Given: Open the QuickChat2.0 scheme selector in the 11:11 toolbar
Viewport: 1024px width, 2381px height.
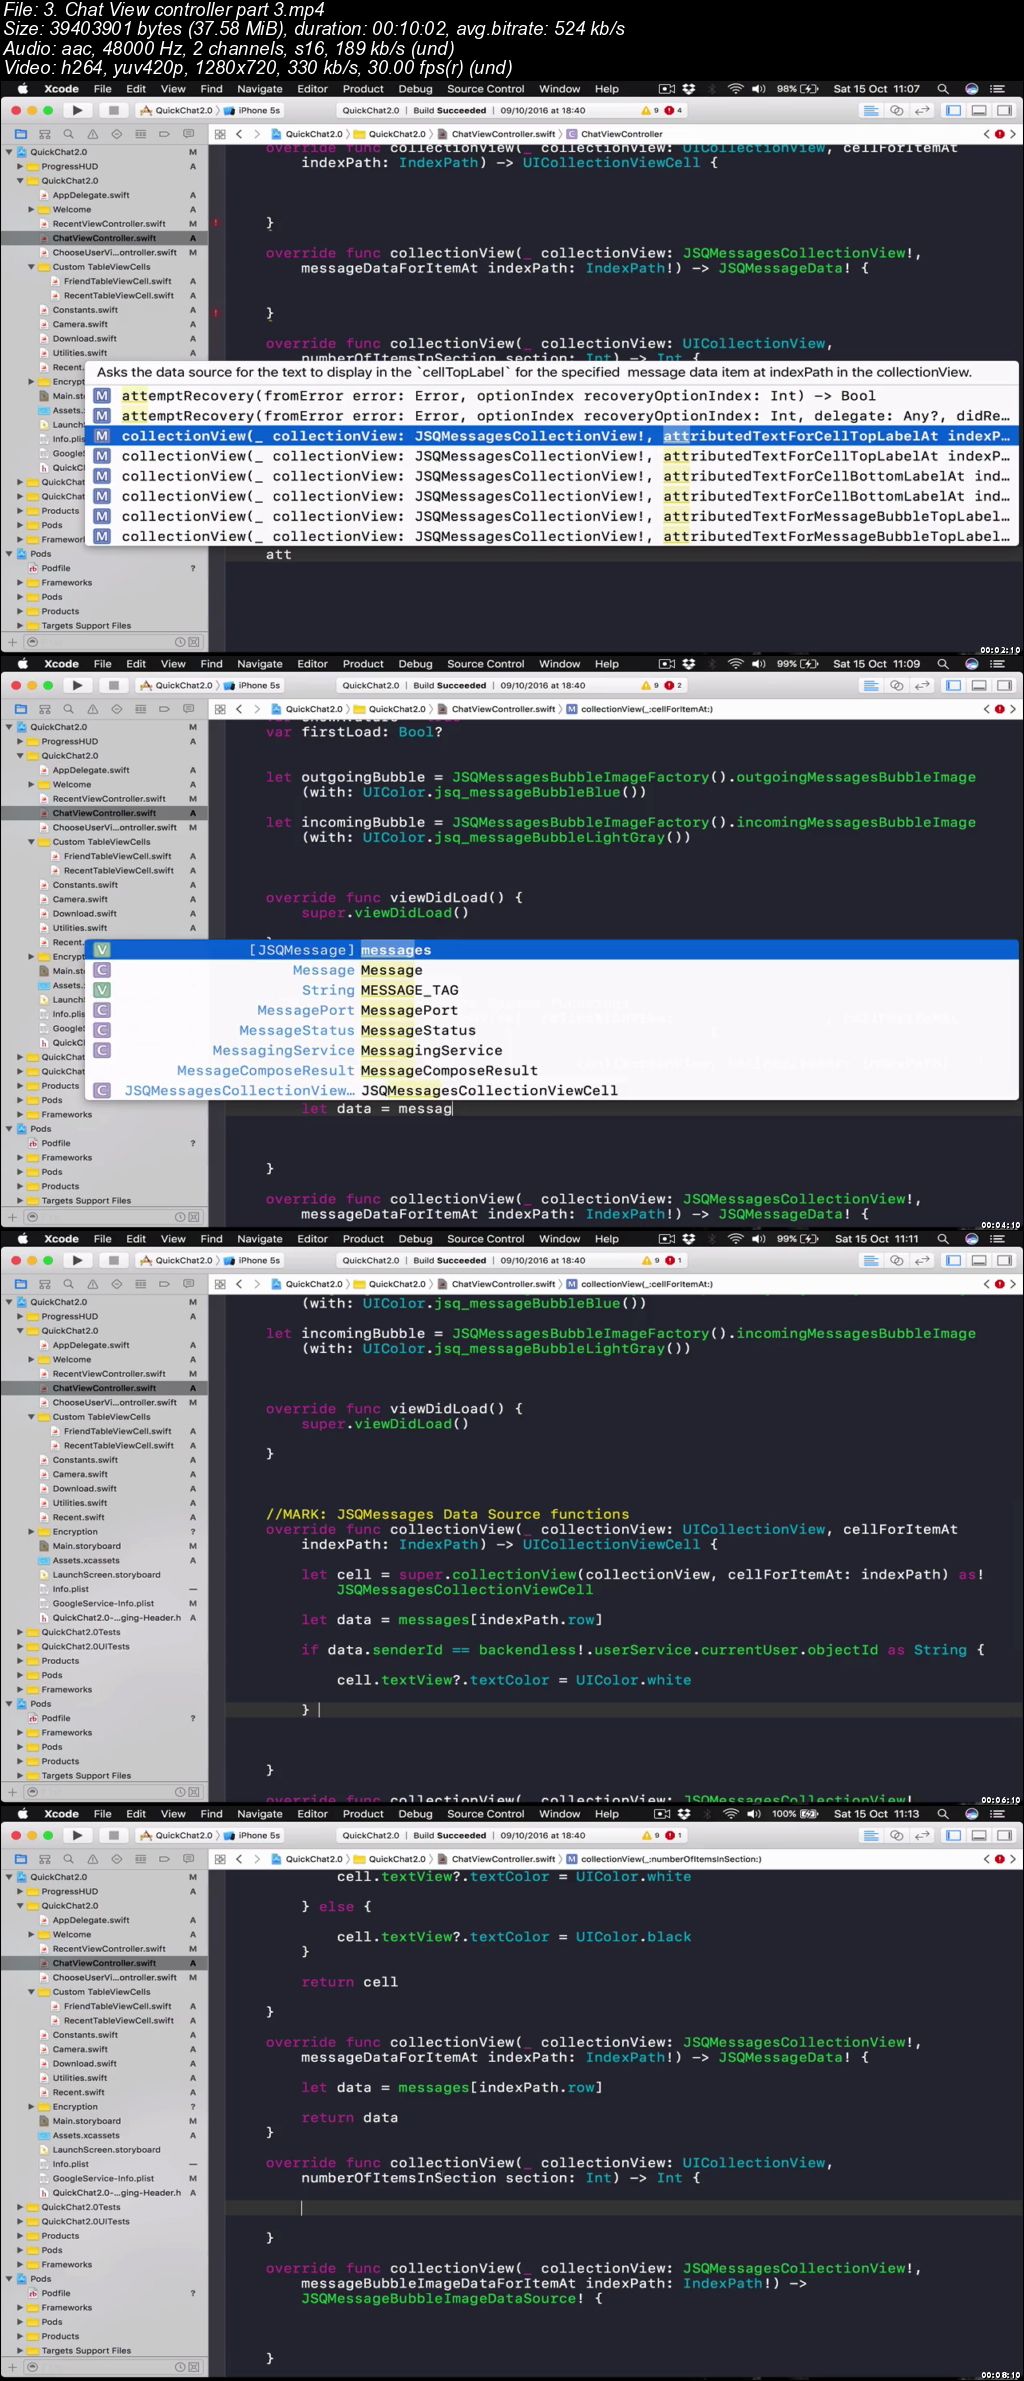Looking at the screenshot, I should tap(176, 1260).
